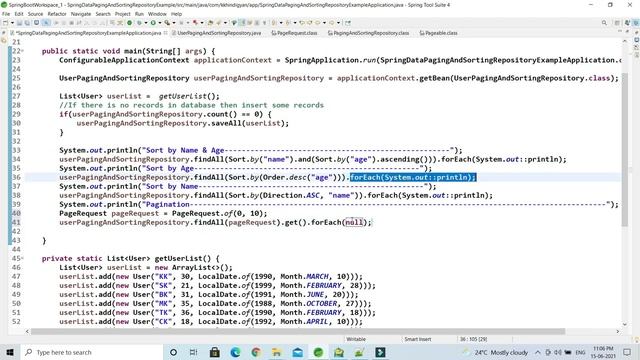This screenshot has height=360, width=640.
Task: Click the taskbar search box
Action: 91,352
